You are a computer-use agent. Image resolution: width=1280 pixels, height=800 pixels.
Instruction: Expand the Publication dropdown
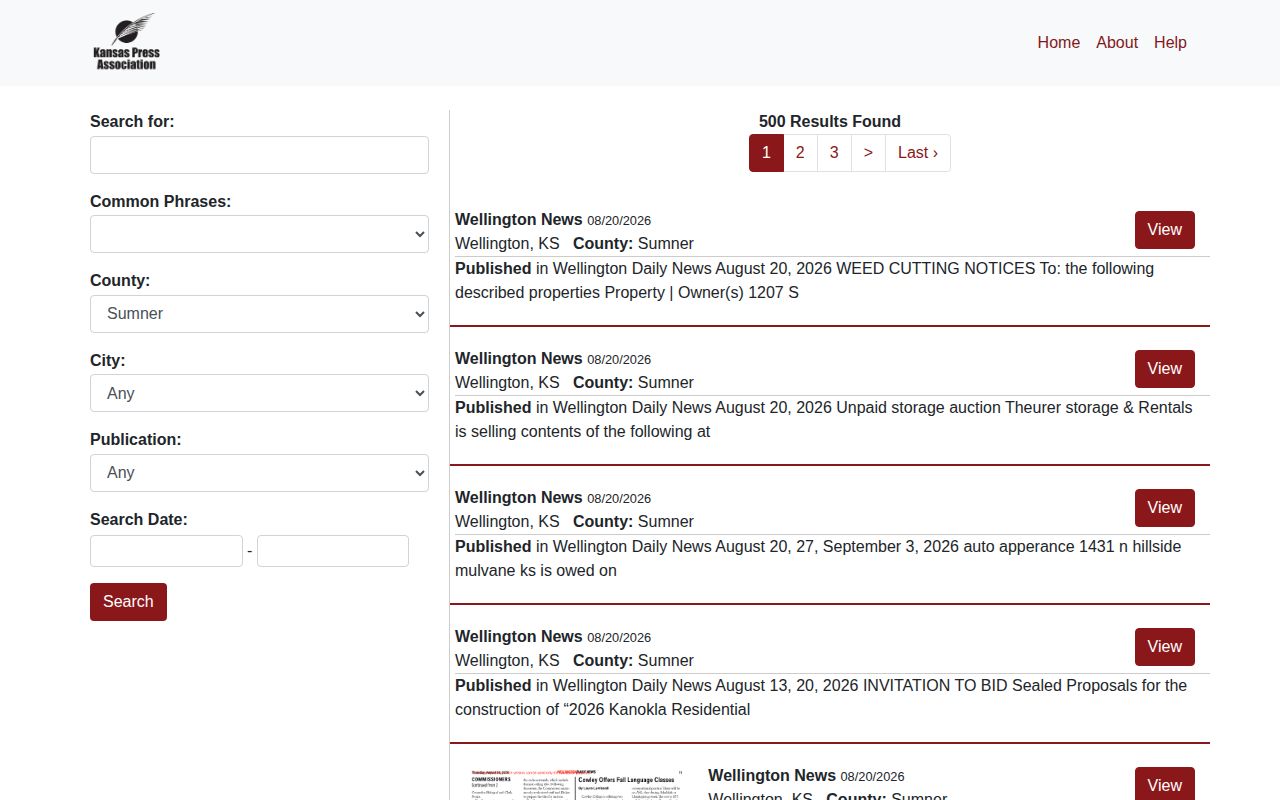(259, 473)
